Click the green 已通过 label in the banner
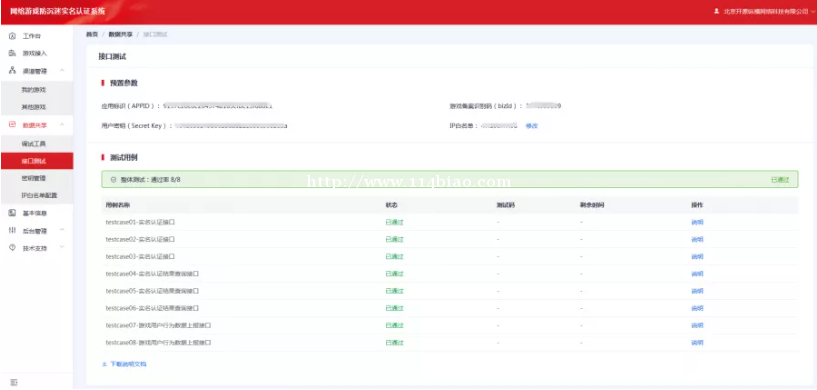The image size is (817, 390). (x=780, y=179)
